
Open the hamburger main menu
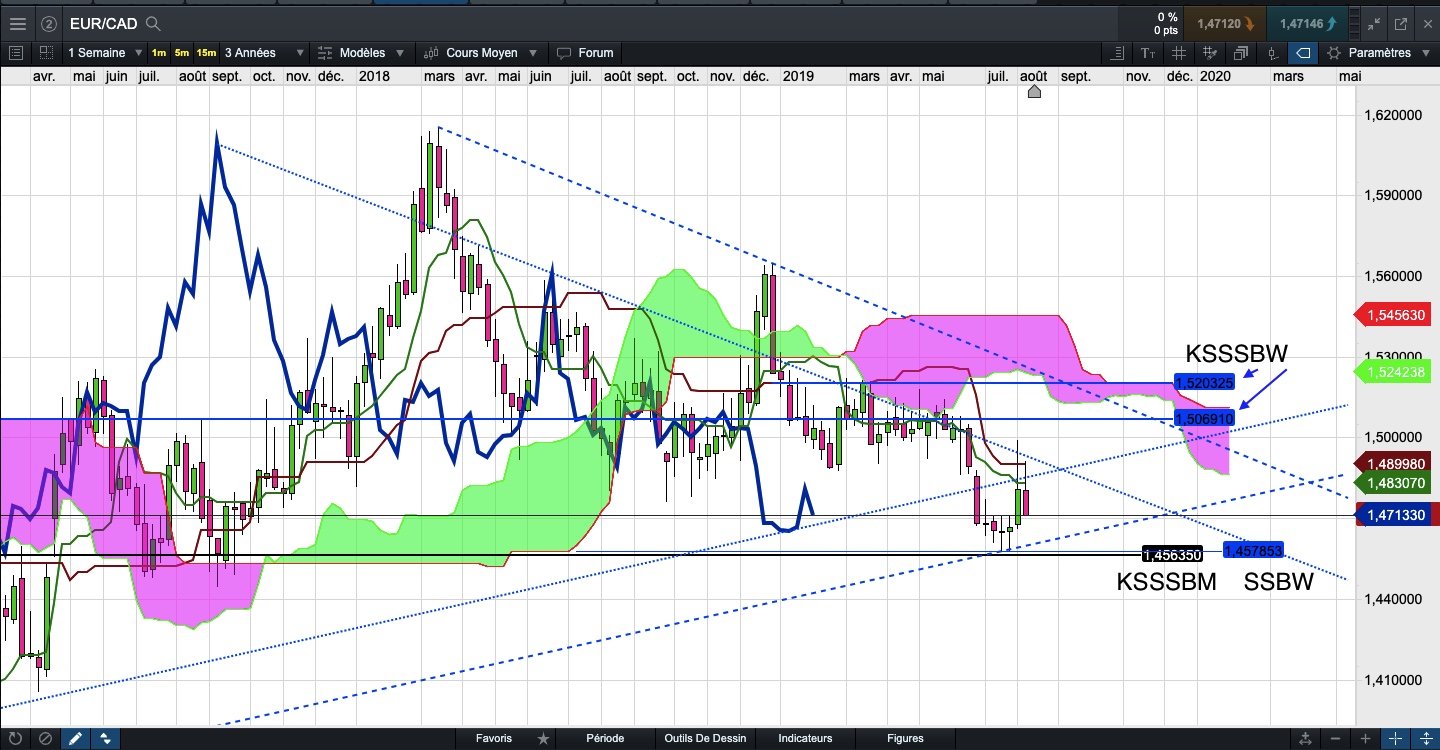(18, 23)
